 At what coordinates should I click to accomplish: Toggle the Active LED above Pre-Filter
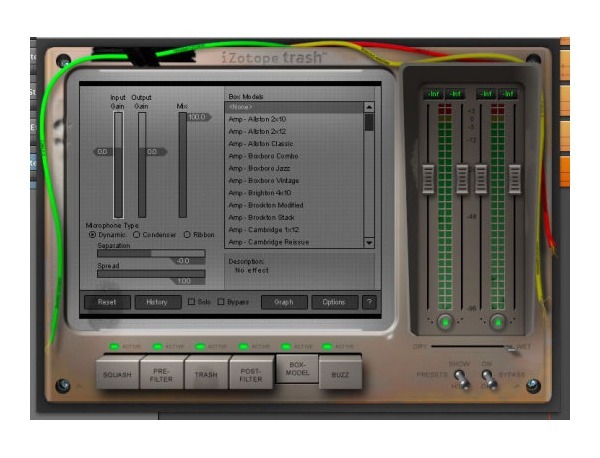[x=157, y=347]
